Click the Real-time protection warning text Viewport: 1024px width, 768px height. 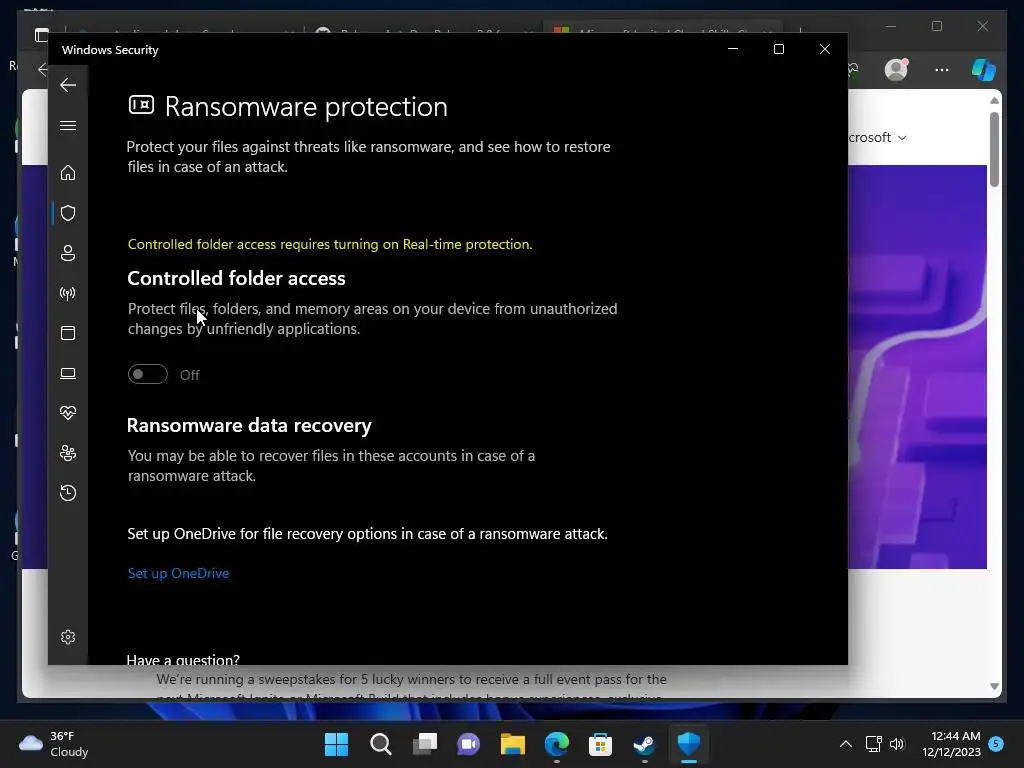click(x=330, y=244)
